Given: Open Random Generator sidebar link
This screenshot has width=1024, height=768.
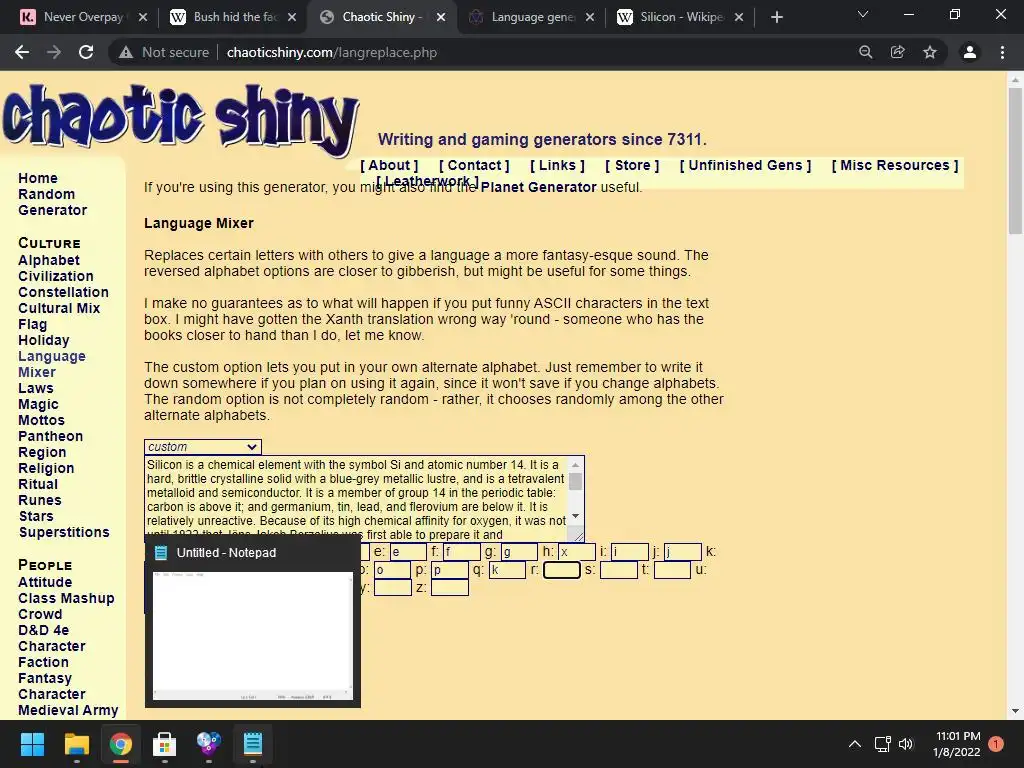Looking at the screenshot, I should [52, 202].
